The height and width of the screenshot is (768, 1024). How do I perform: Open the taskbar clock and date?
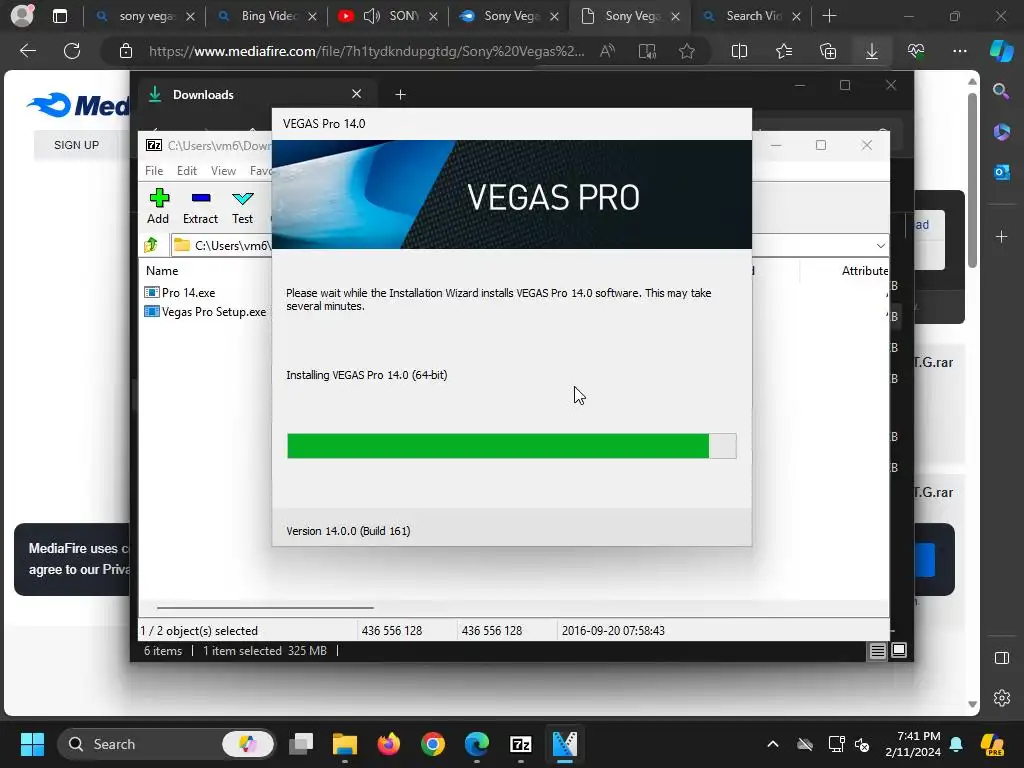coord(912,744)
